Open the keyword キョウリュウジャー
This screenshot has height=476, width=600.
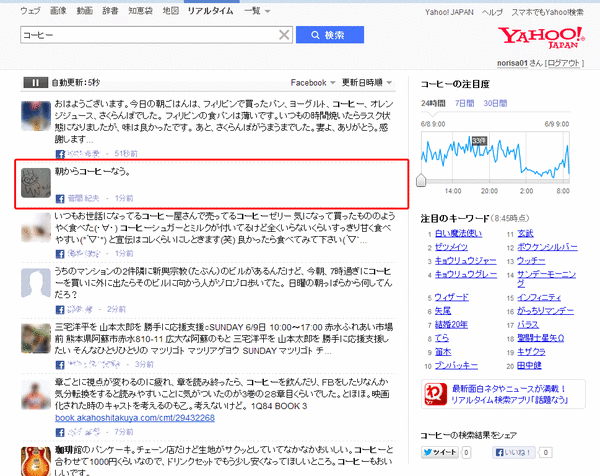(465, 261)
